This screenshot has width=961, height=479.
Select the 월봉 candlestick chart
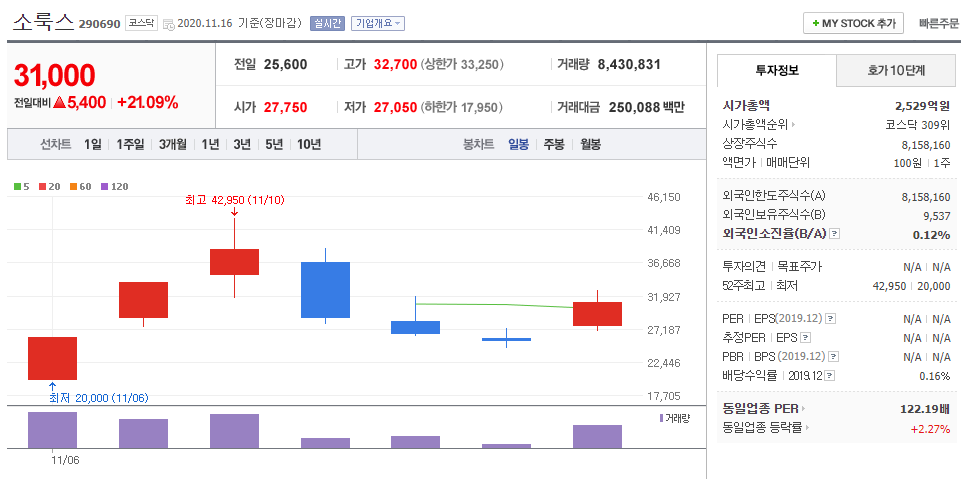[590, 145]
